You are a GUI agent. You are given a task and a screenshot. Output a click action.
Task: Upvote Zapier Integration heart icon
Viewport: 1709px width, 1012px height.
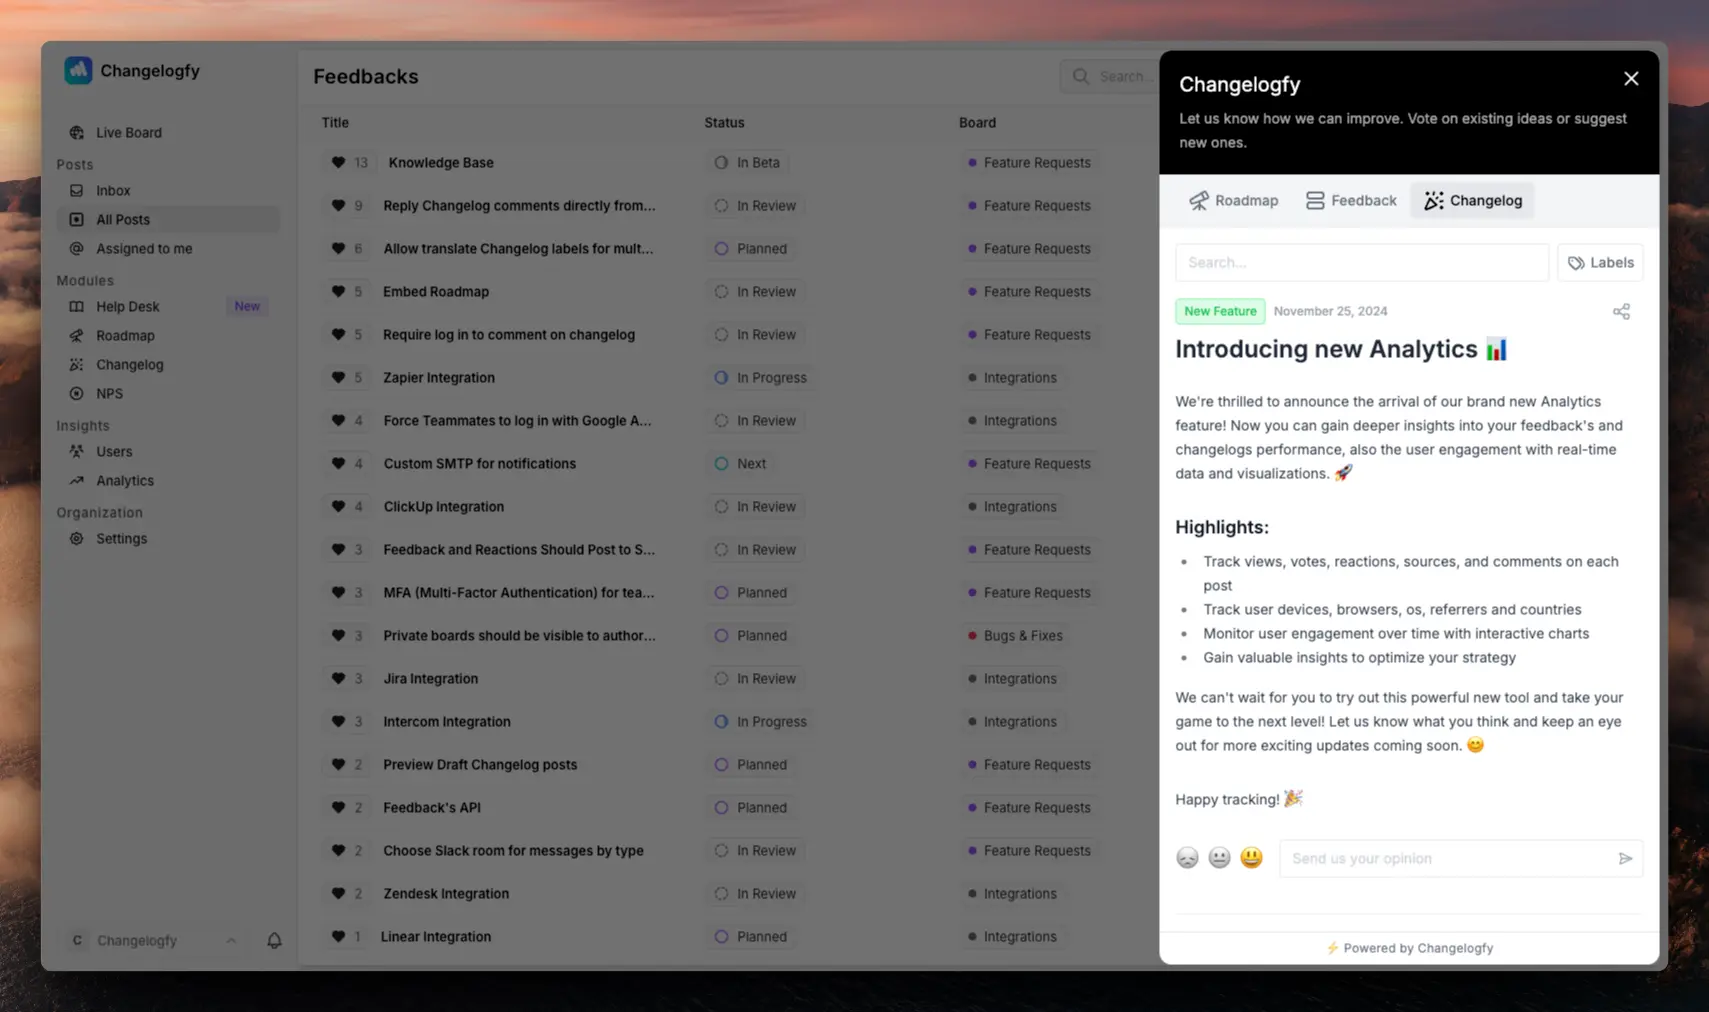pos(338,377)
